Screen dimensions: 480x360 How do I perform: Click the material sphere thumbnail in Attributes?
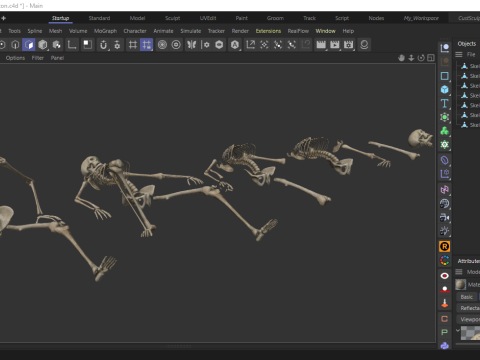click(x=461, y=285)
